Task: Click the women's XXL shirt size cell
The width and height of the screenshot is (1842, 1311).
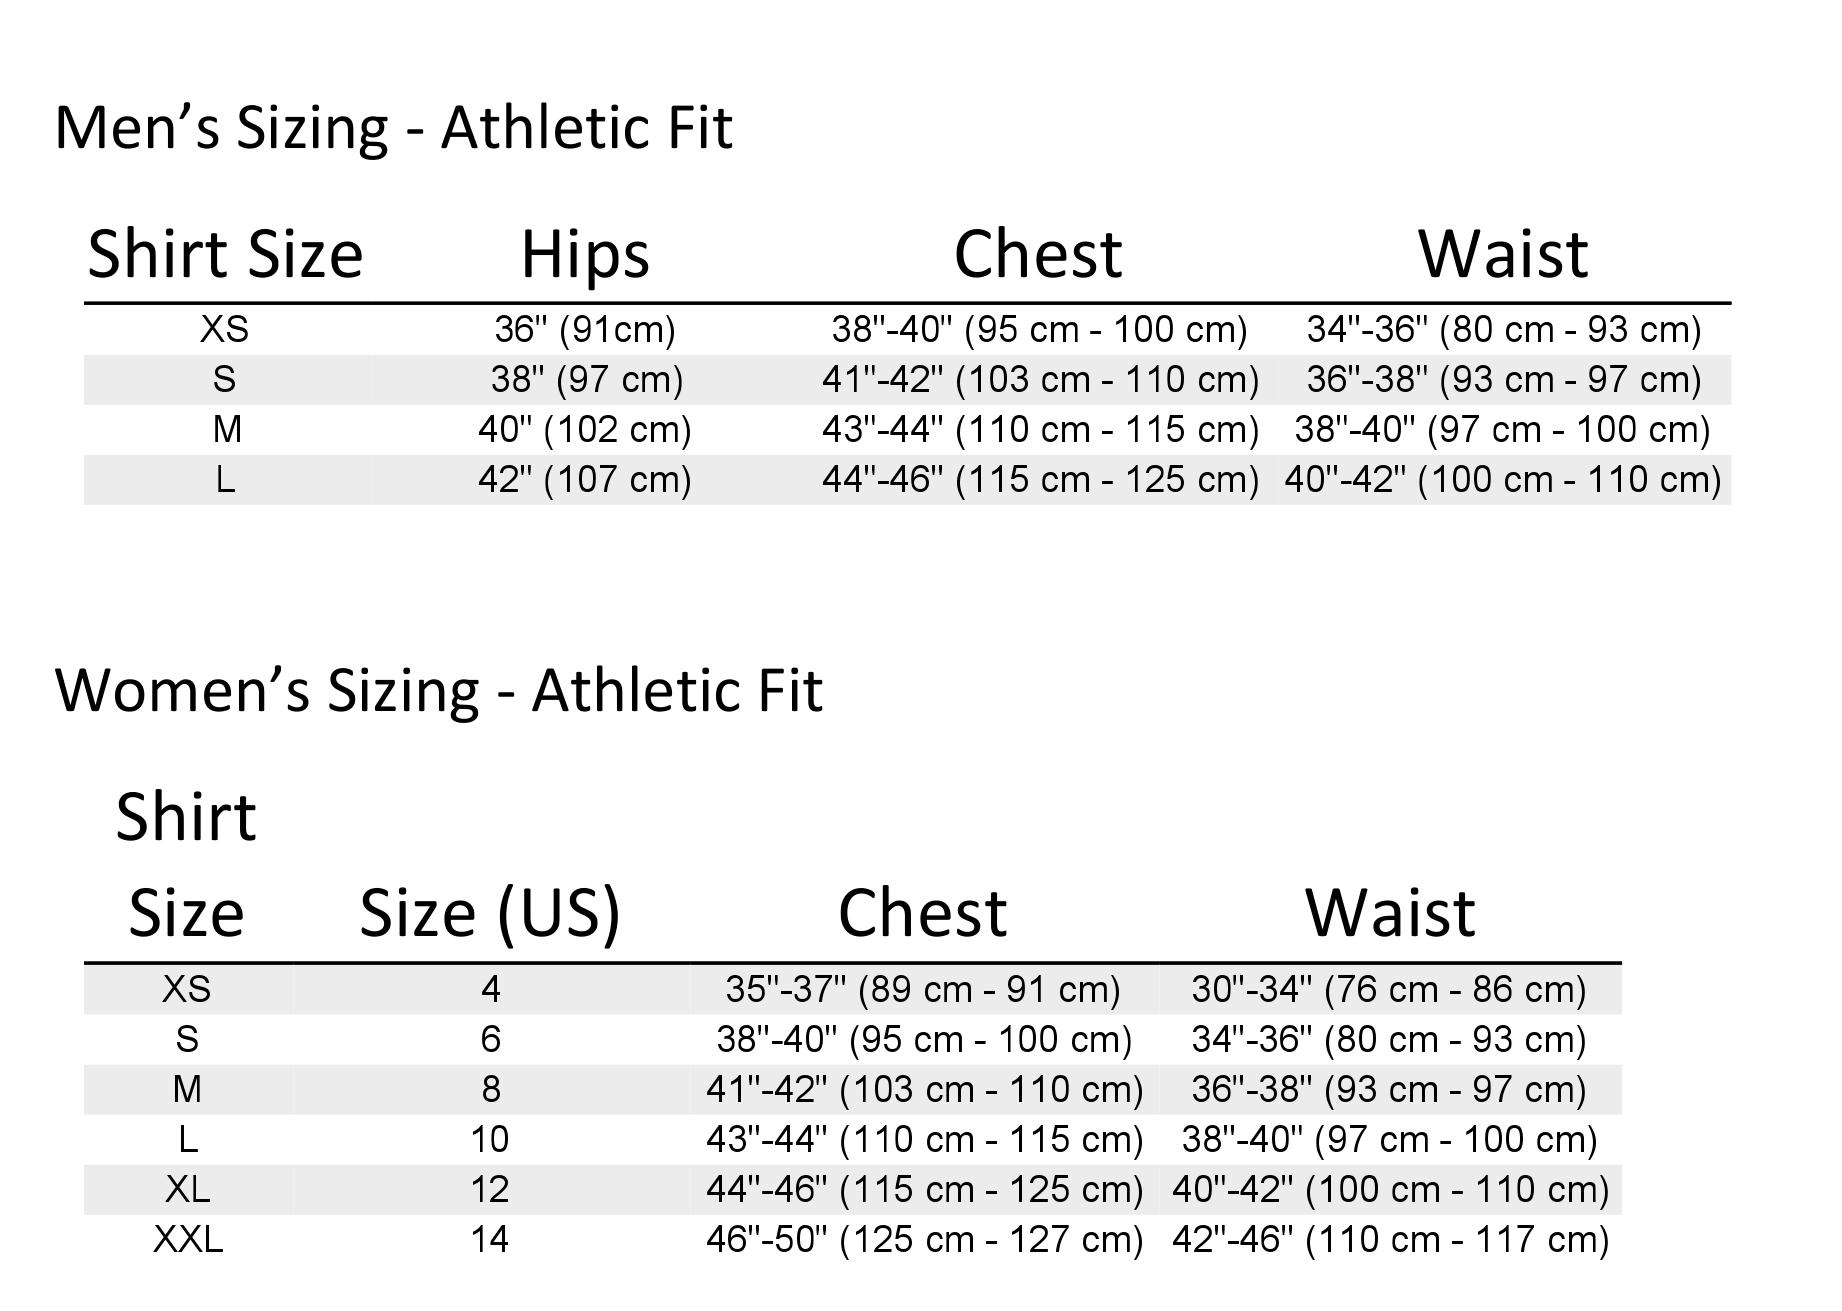Action: point(188,1239)
